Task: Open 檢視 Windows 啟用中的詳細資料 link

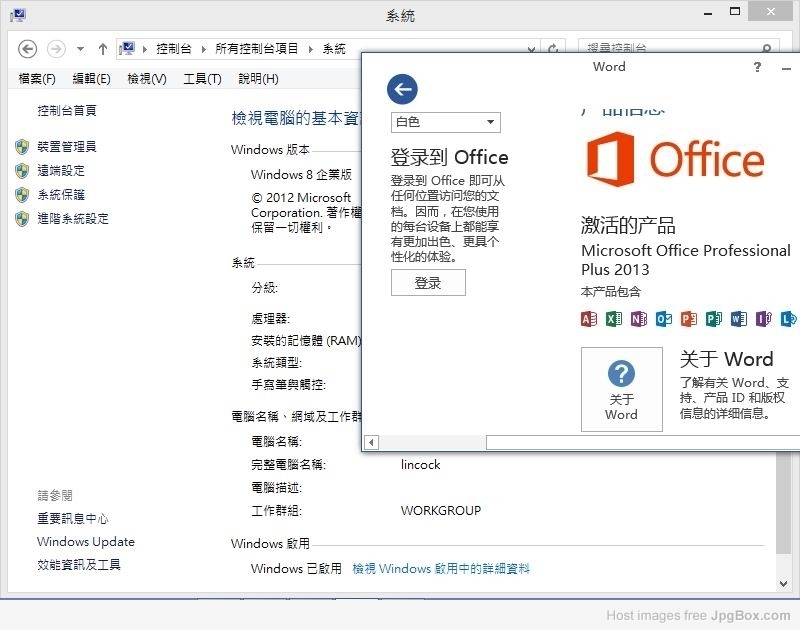Action: pyautogui.click(x=441, y=568)
